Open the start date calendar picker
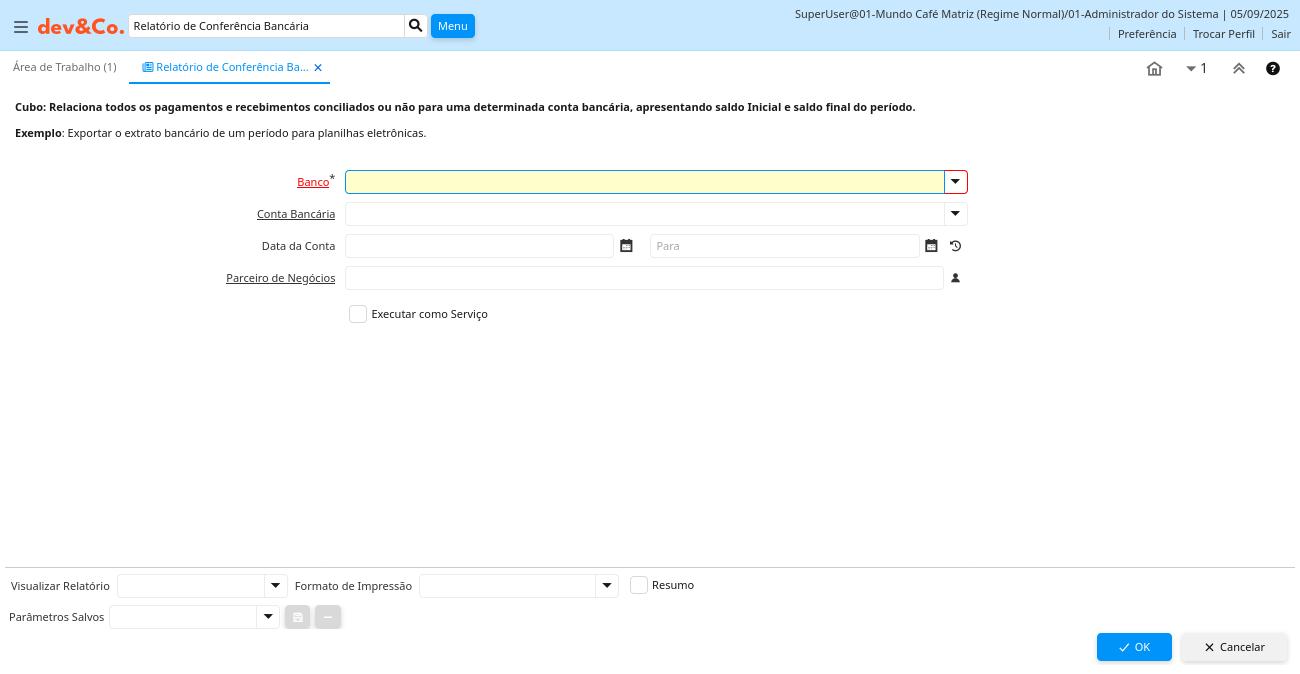 coord(626,246)
